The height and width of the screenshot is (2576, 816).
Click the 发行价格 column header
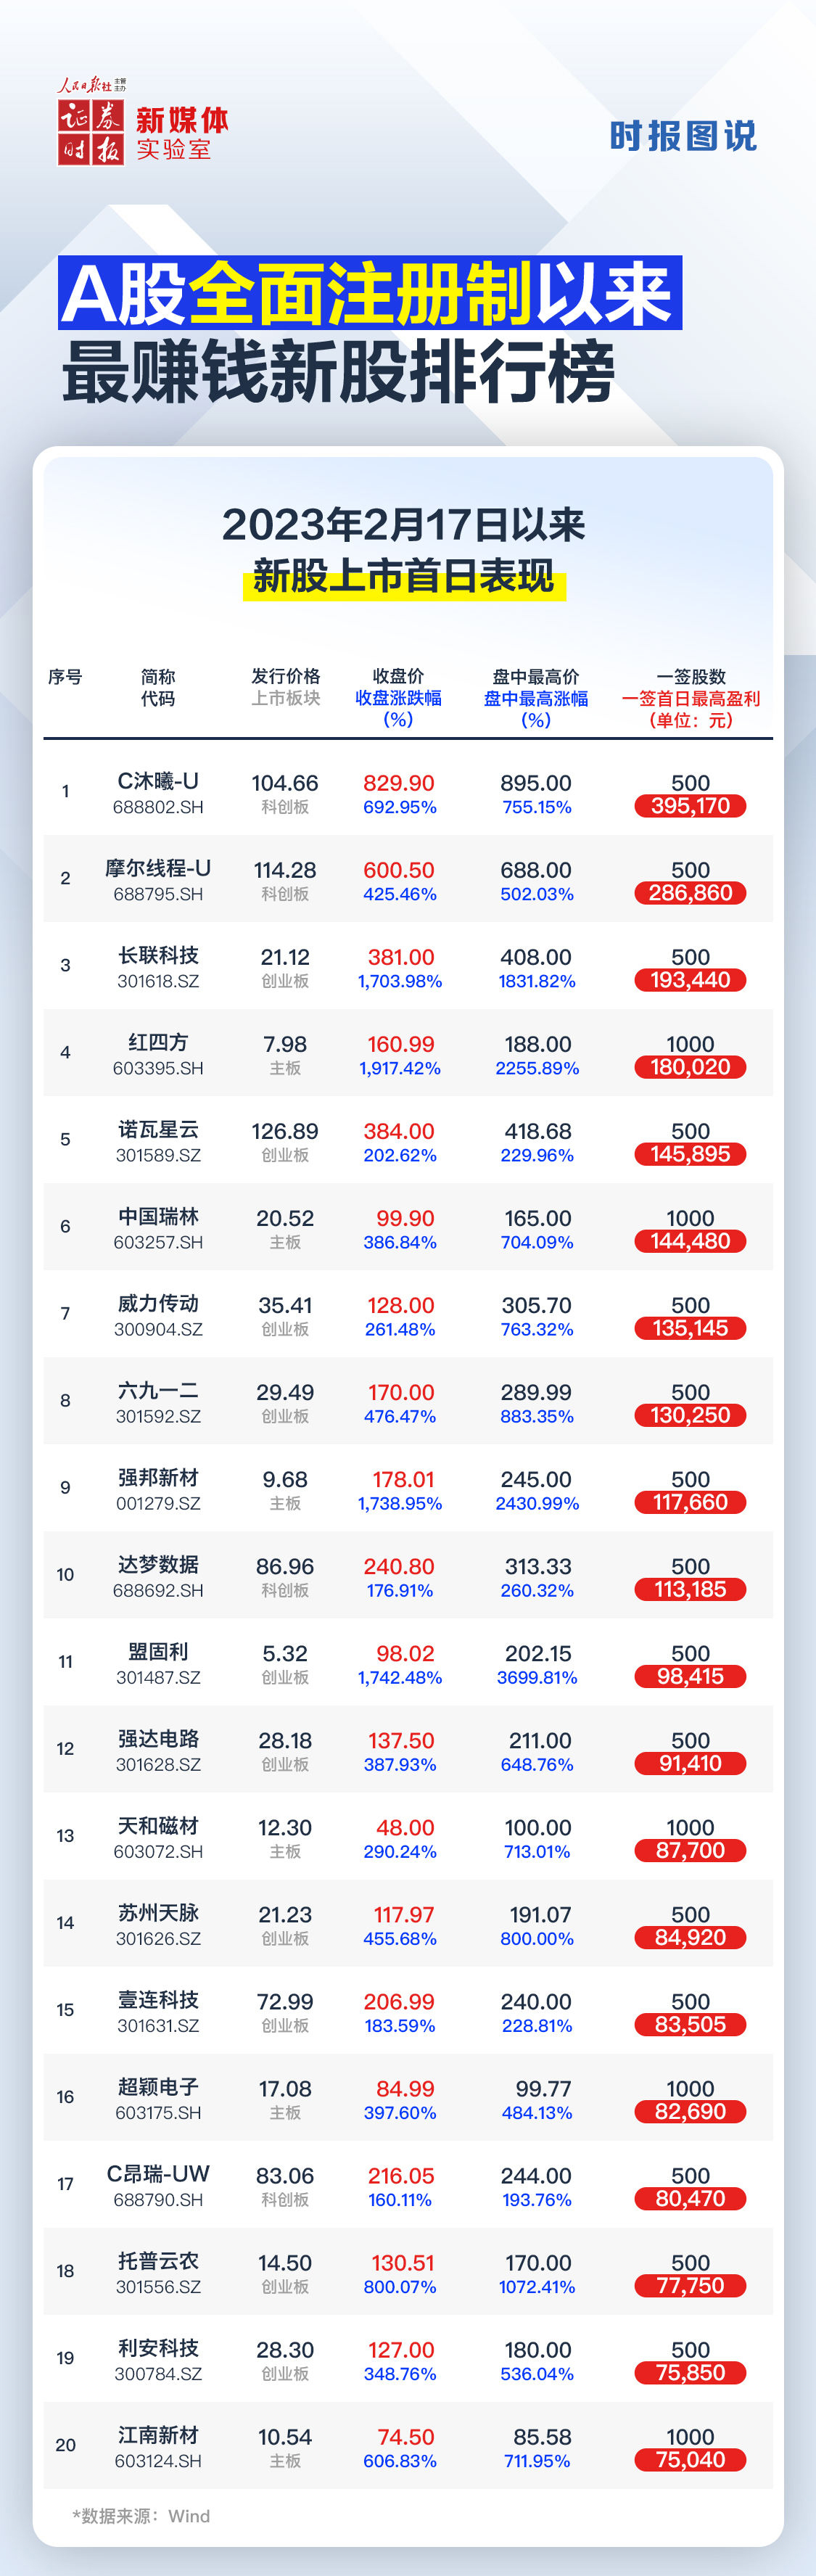(285, 677)
